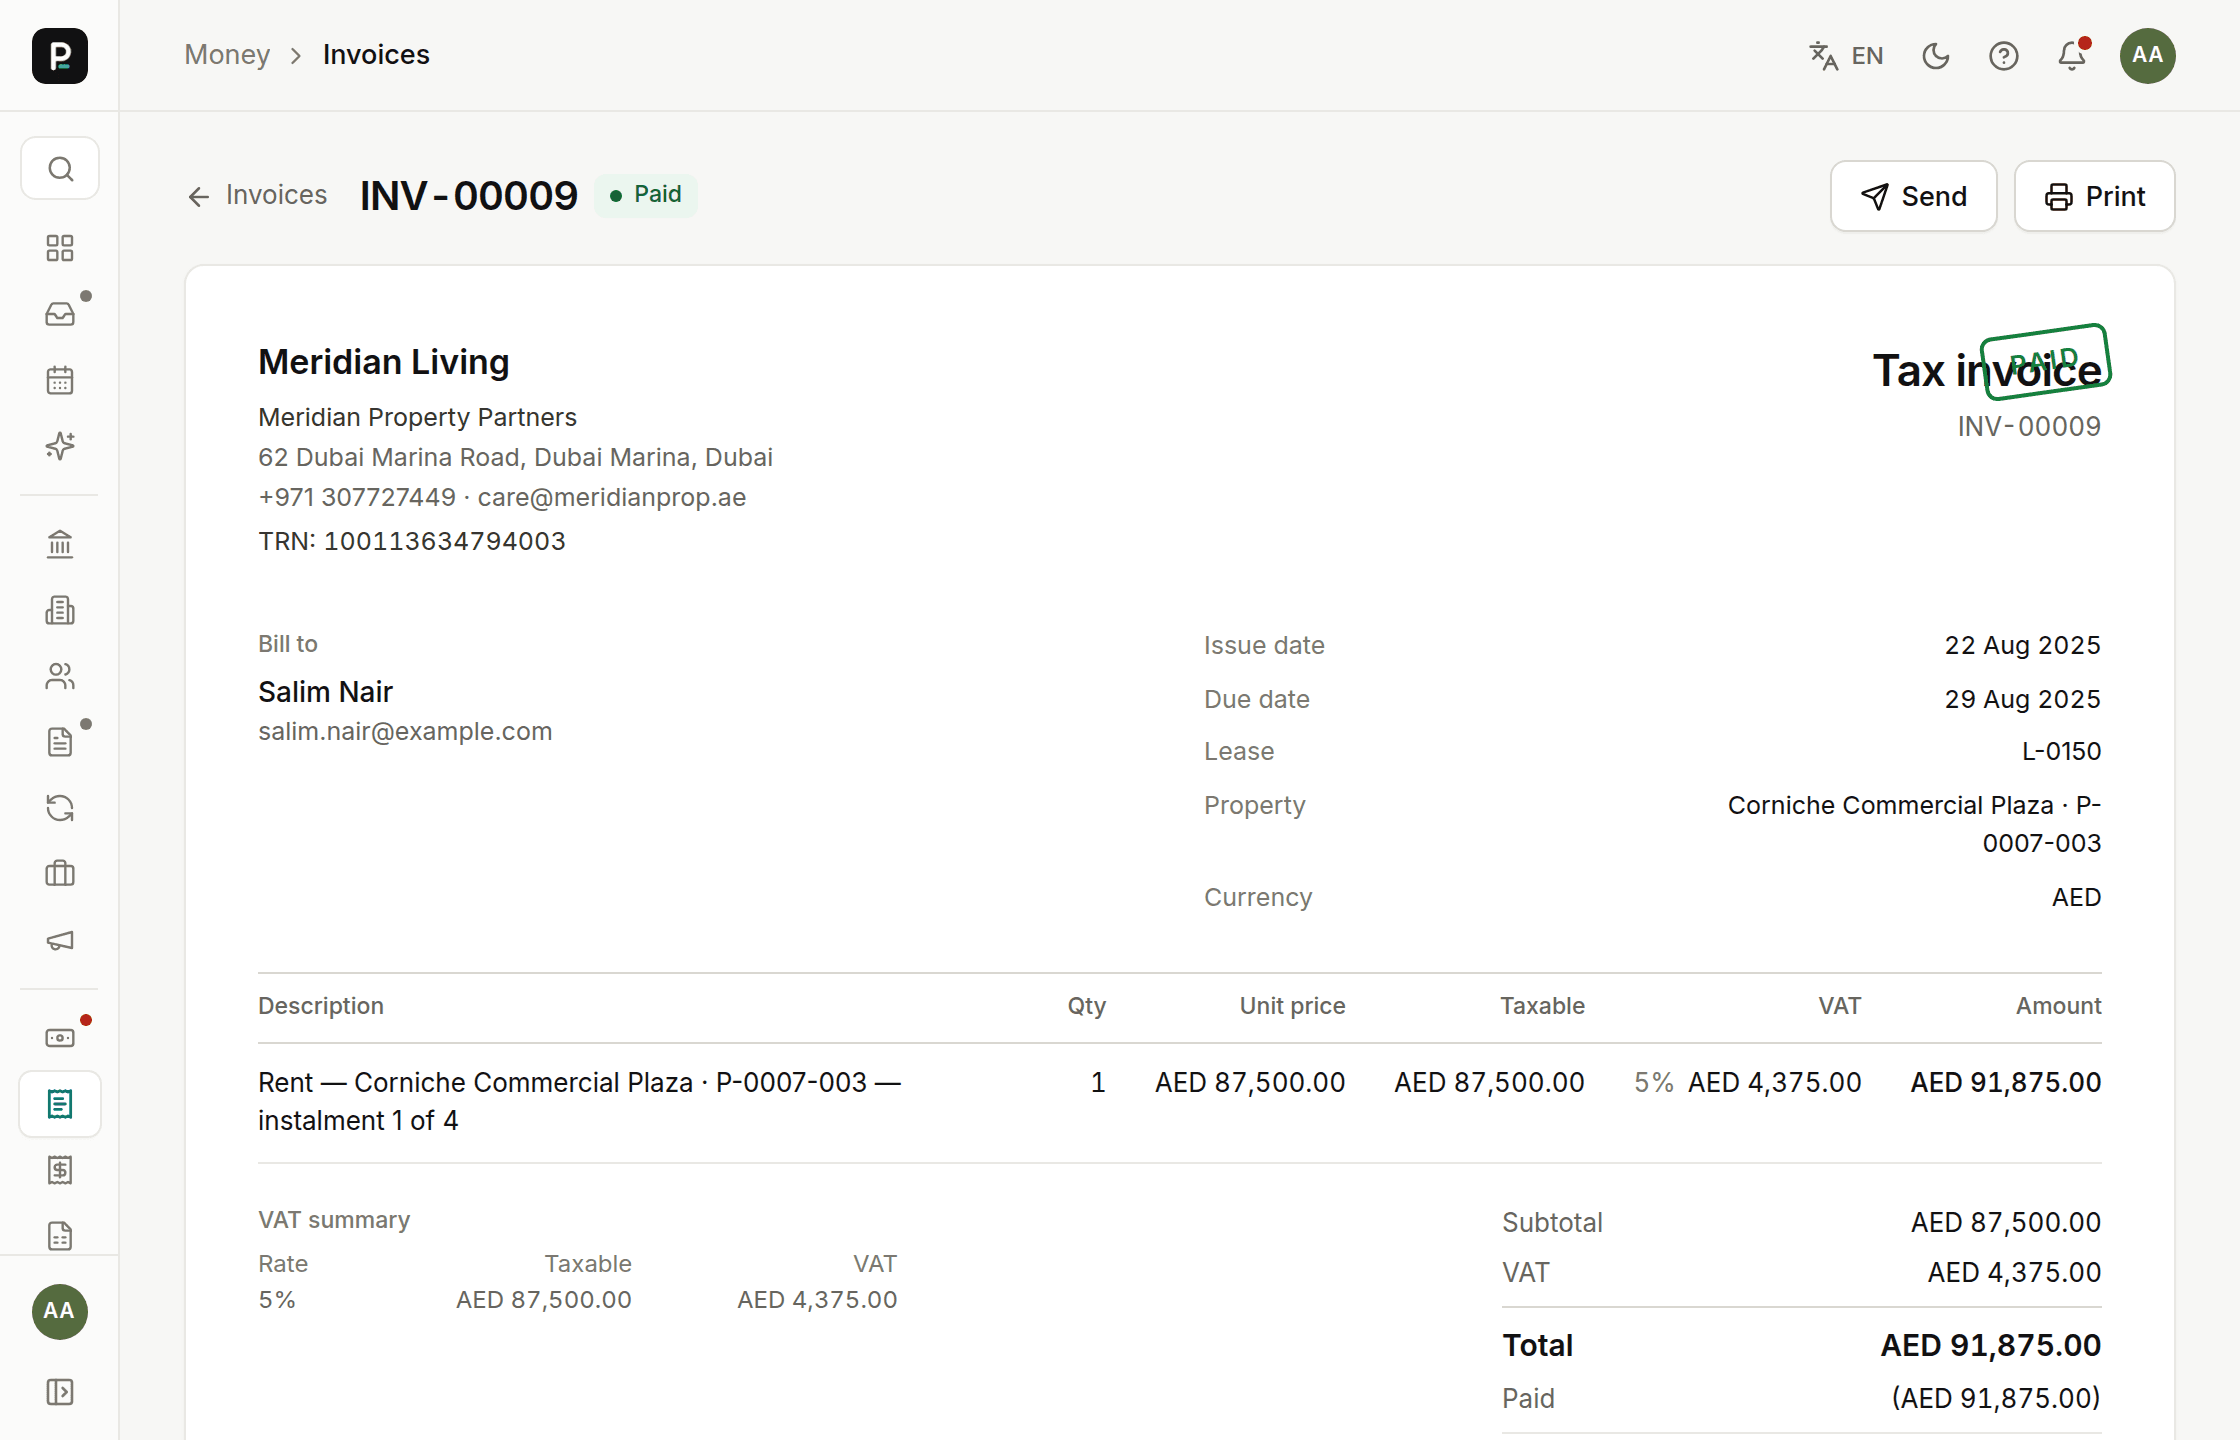Select the active invoices receipt icon

tap(60, 1104)
